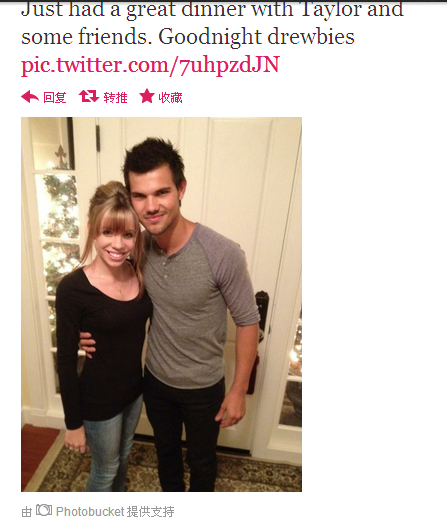The height and width of the screenshot is (520, 447).
Task: Open the attached couple photo
Action: click(x=161, y=304)
